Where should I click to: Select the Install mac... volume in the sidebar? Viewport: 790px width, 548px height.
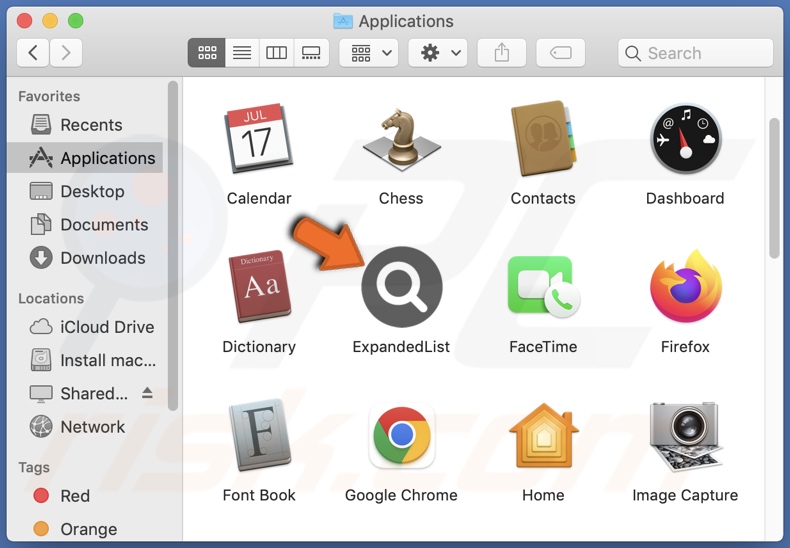click(85, 360)
